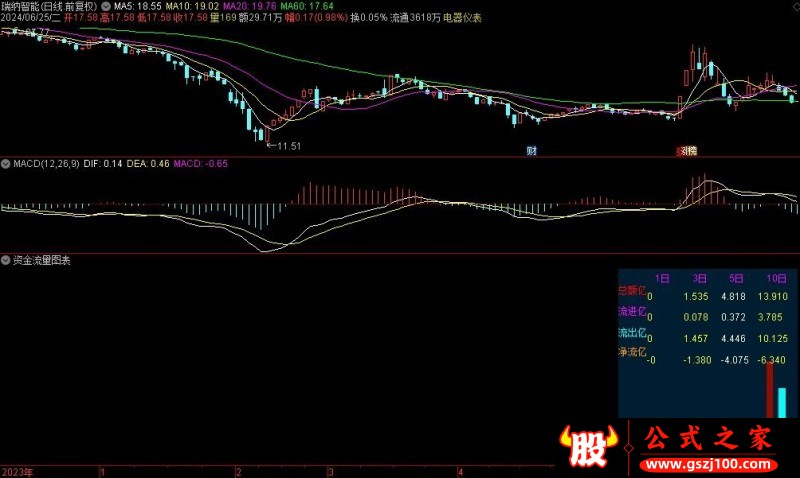Click month marker 1 on the time axis
This screenshot has height=478, width=800.
tap(103, 472)
